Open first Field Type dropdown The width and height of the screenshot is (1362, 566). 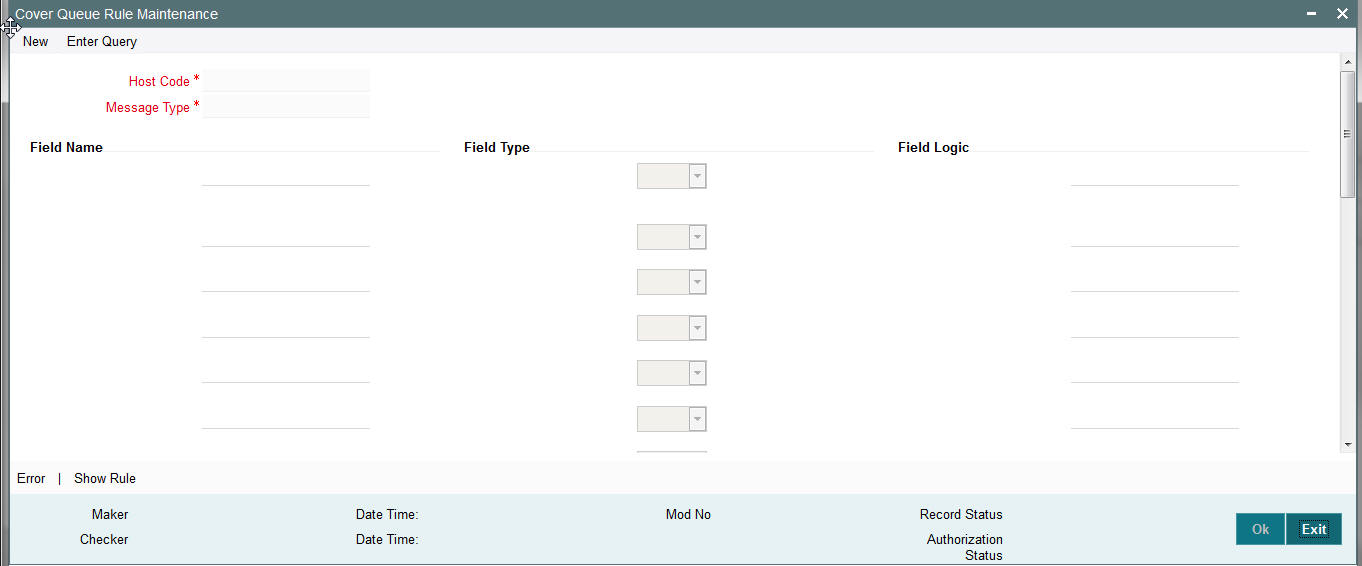coord(671,177)
